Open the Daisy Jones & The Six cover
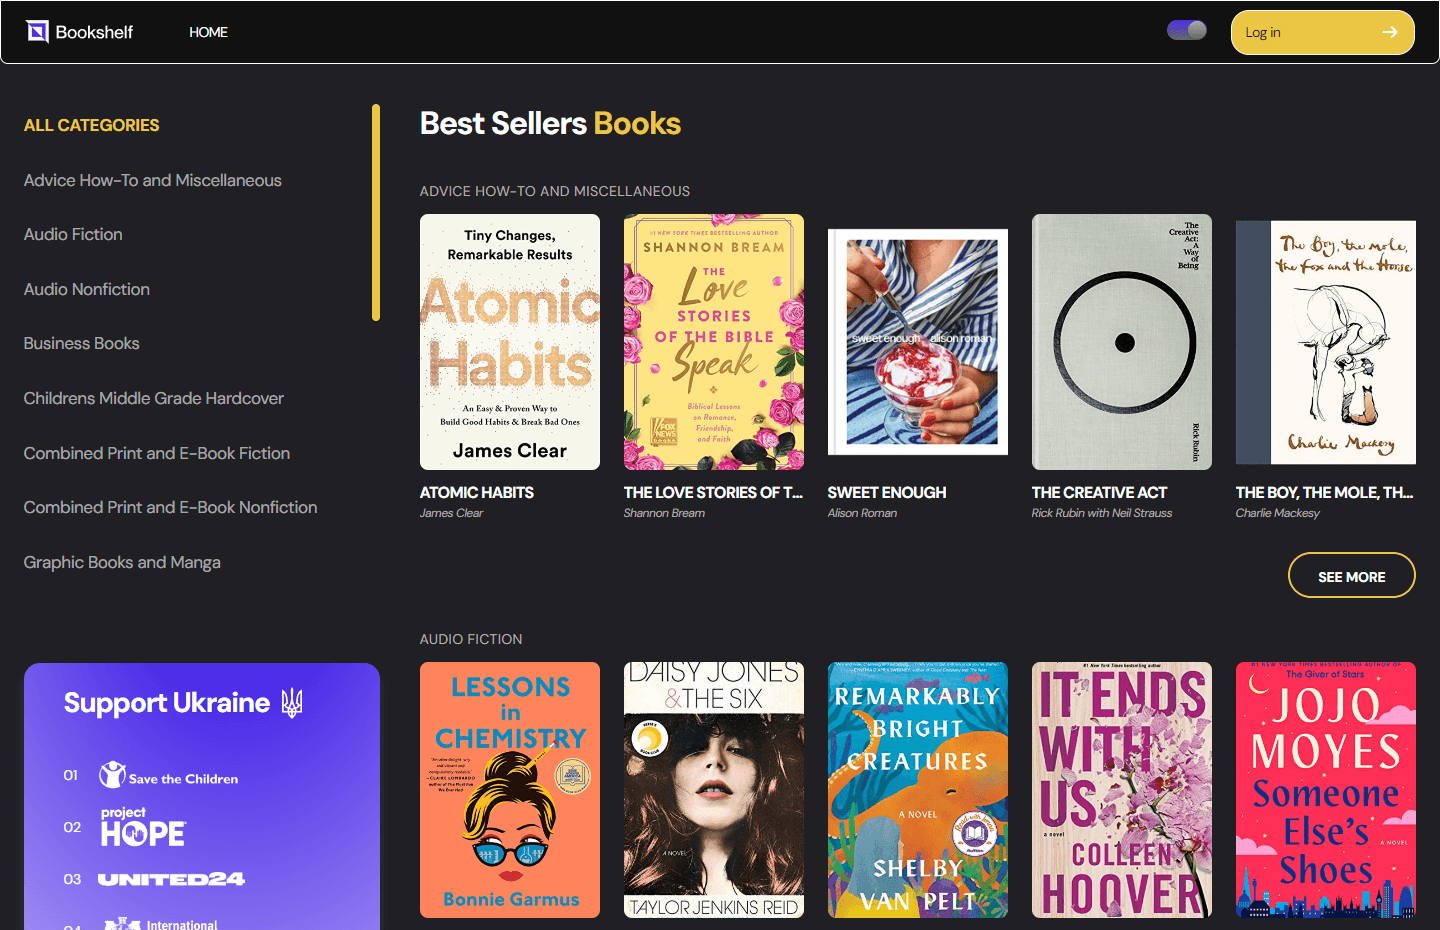The height and width of the screenshot is (930, 1440). click(714, 790)
